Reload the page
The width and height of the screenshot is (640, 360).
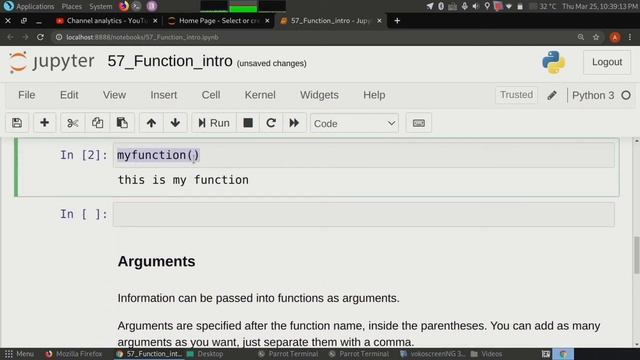point(40,37)
